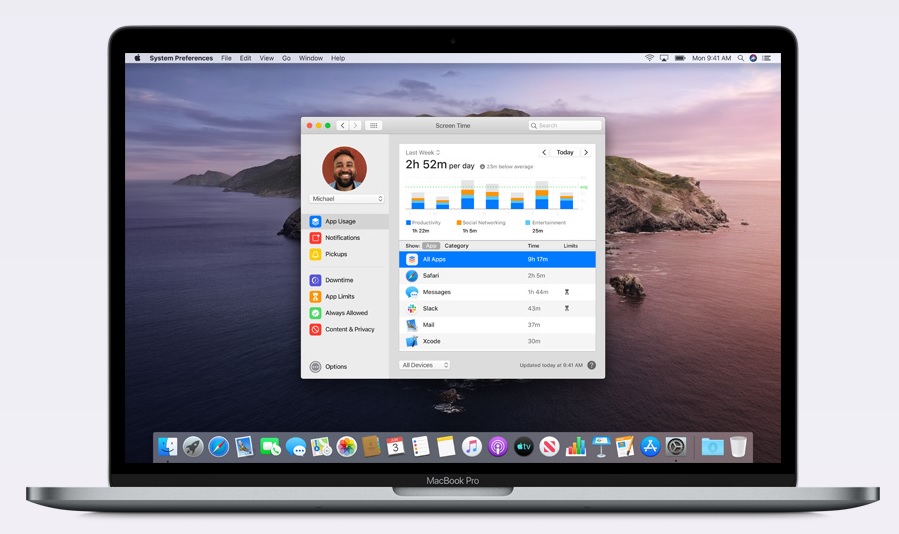The height and width of the screenshot is (534, 899).
Task: Open Keynote from the Dock
Action: 601,446
